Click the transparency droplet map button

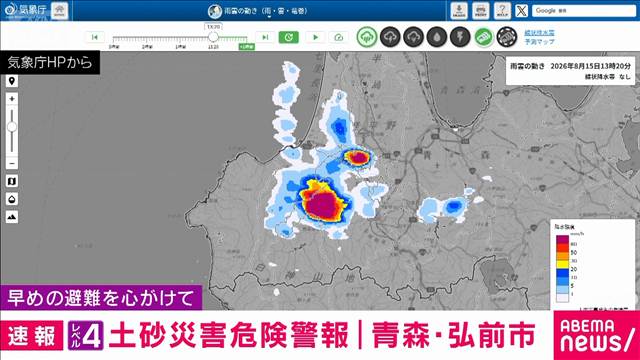point(12,199)
